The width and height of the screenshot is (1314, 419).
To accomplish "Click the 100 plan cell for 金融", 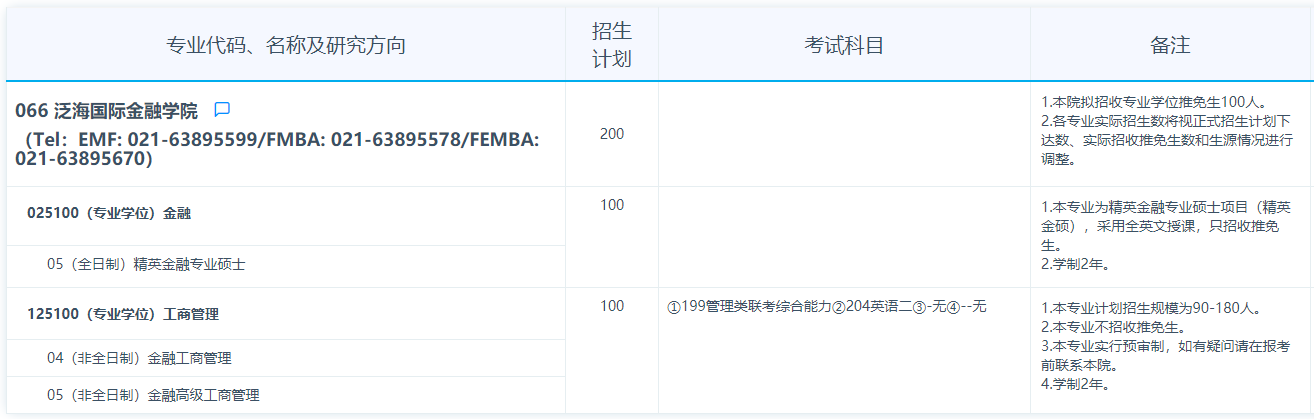I will (x=612, y=205).
